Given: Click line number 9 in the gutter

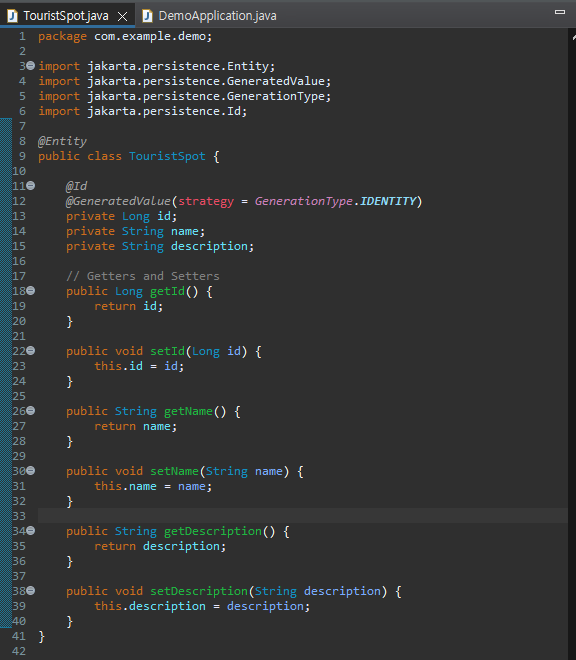Looking at the screenshot, I should click(22, 156).
